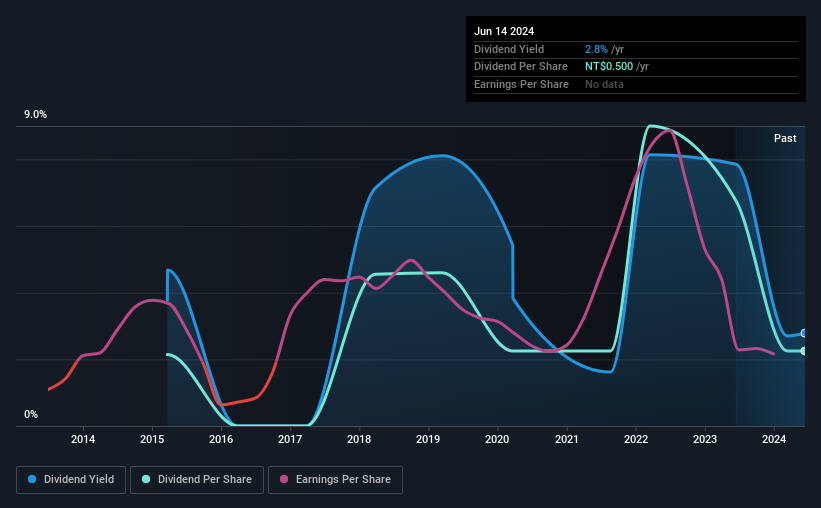Screen dimensions: 821x508
Task: Click the teal Dividend Per Share endpoint marker
Action: pos(804,351)
